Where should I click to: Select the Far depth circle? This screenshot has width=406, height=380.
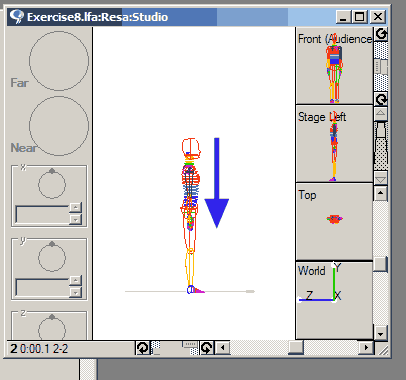tap(59, 61)
